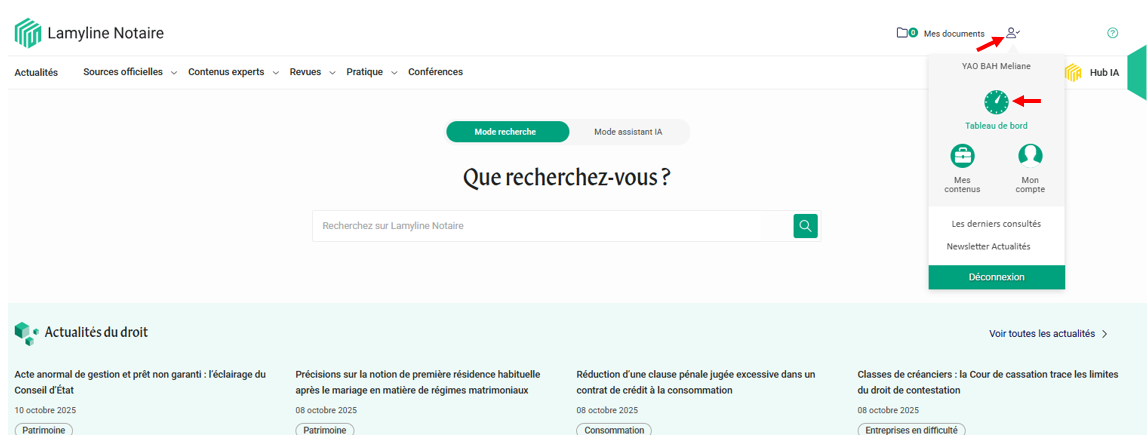The image size is (1147, 435).
Task: Click the Tableau de bord label
Action: 996,126
